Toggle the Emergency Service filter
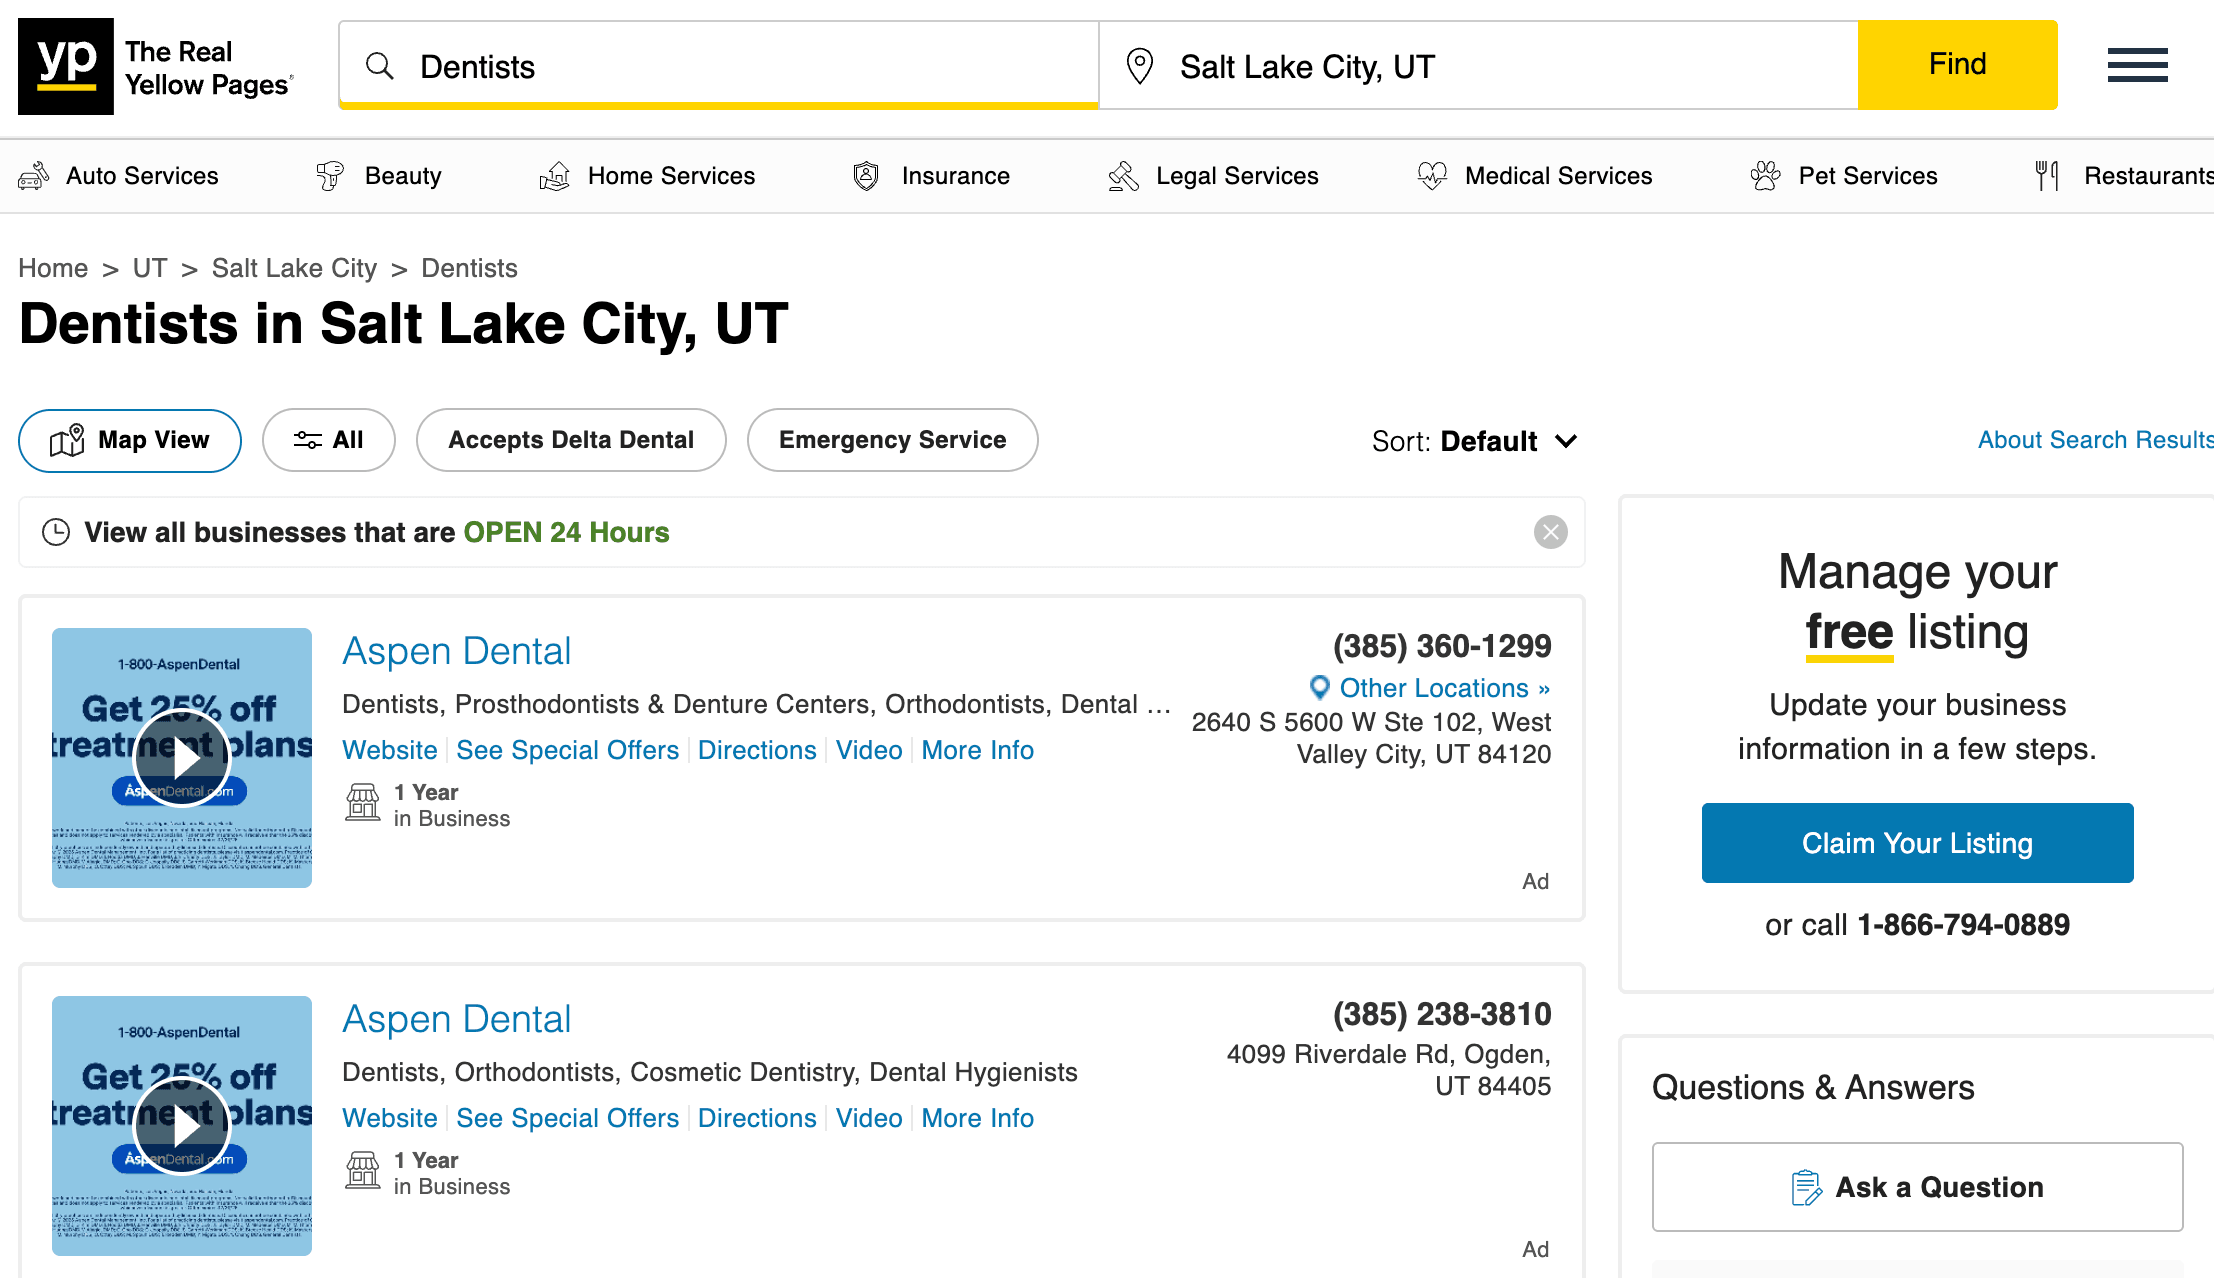Viewport: 2214px width, 1278px height. pos(892,440)
